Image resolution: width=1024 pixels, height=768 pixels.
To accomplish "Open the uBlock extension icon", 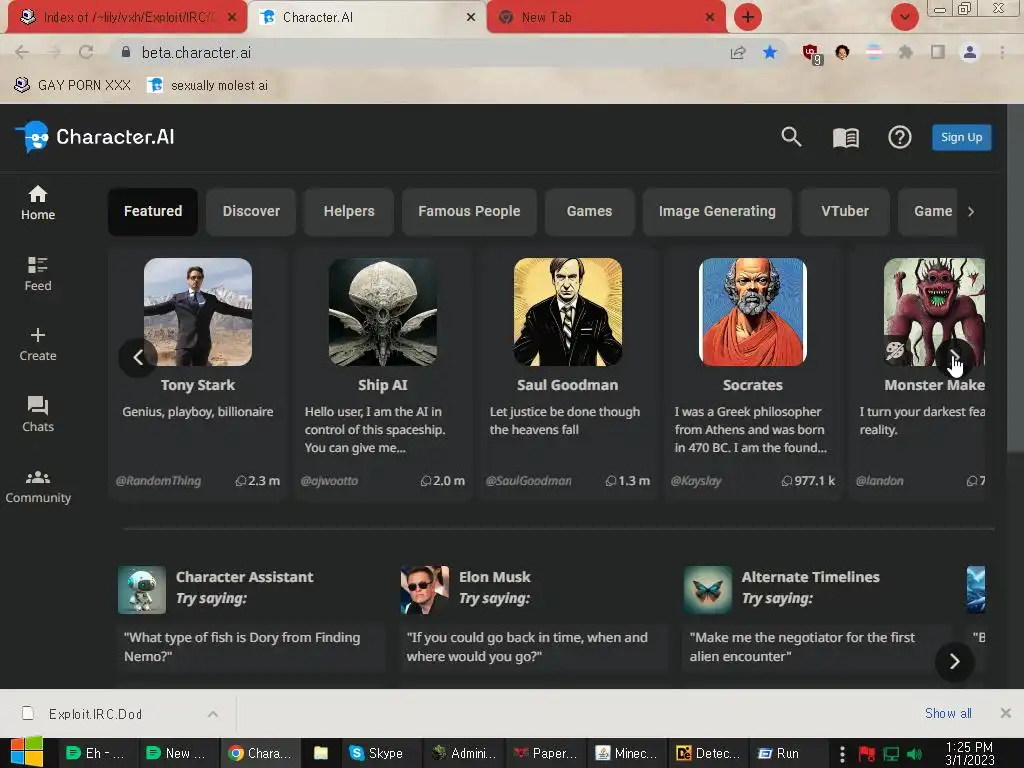I will click(x=811, y=54).
